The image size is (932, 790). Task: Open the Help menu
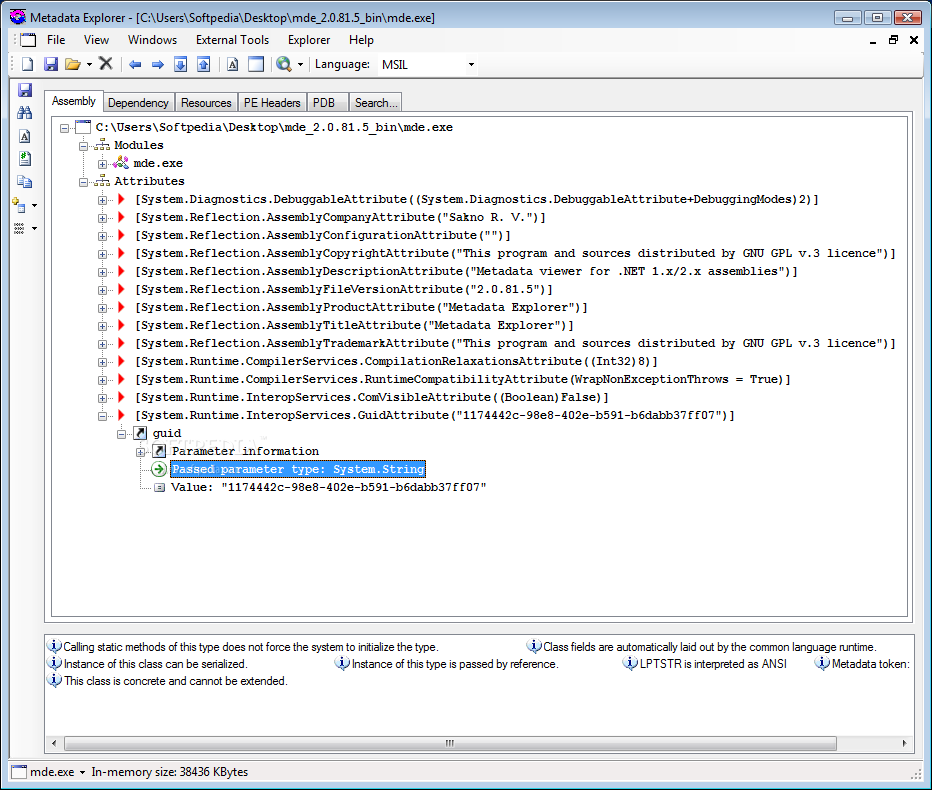(x=361, y=40)
